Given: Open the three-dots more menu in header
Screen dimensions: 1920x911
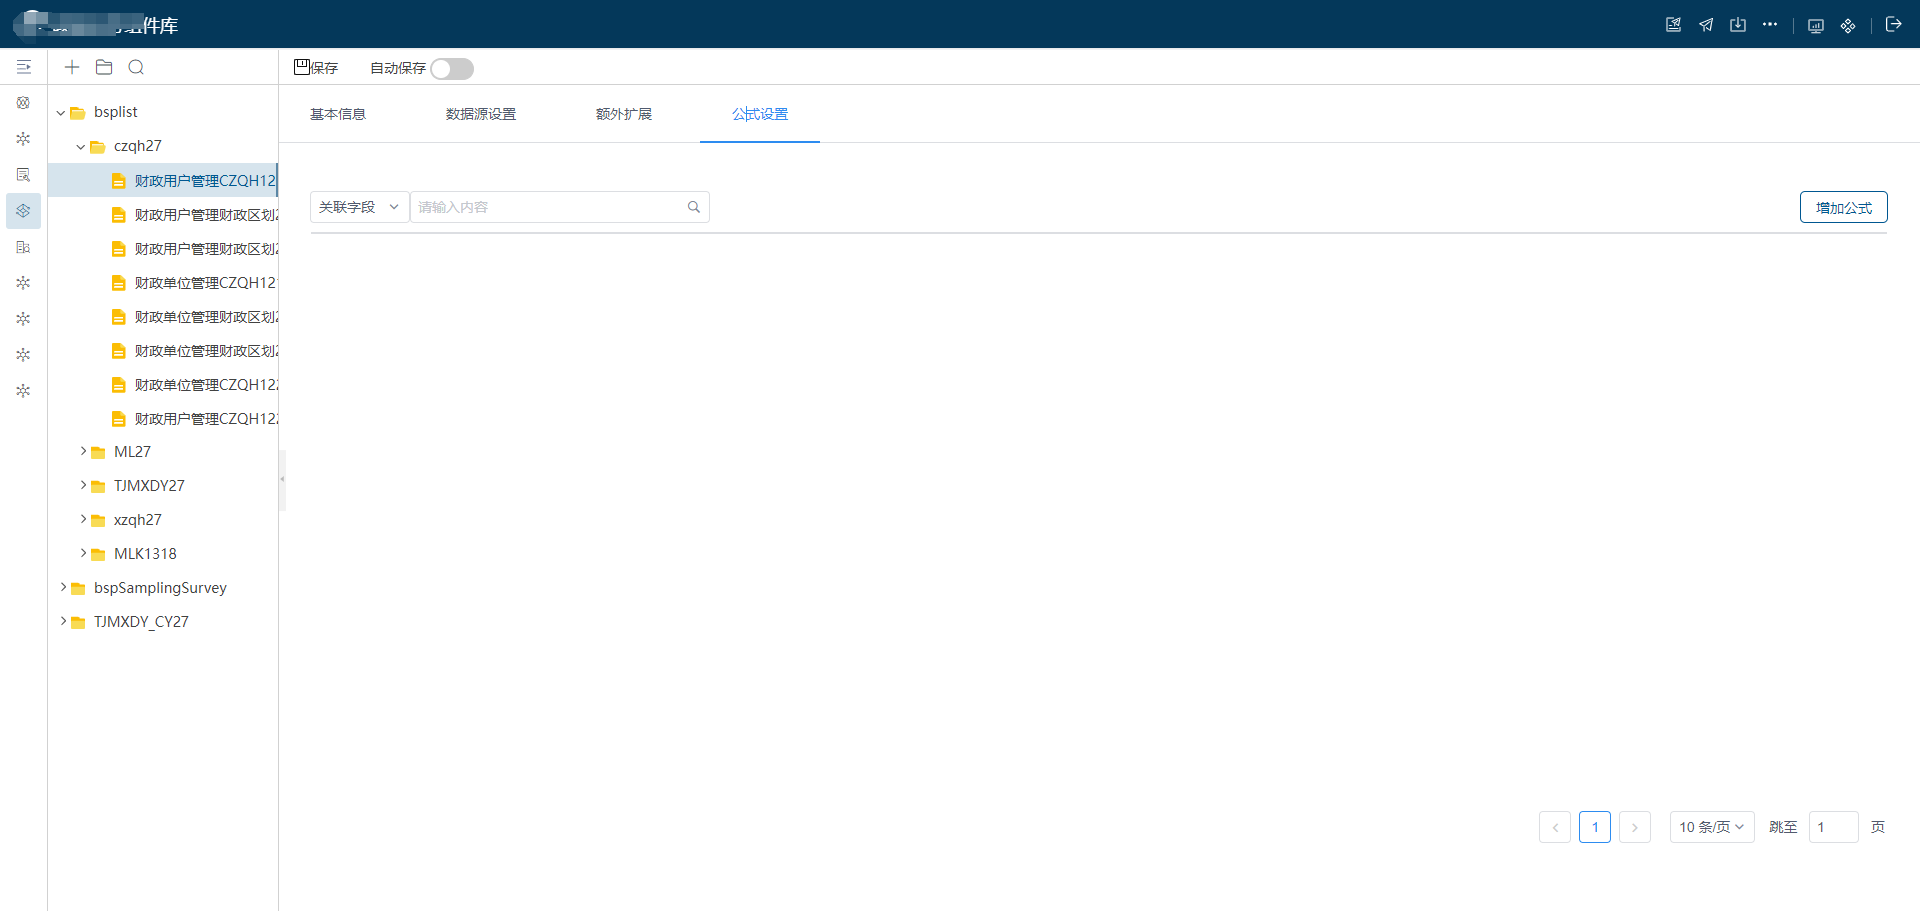Looking at the screenshot, I should coord(1770,24).
